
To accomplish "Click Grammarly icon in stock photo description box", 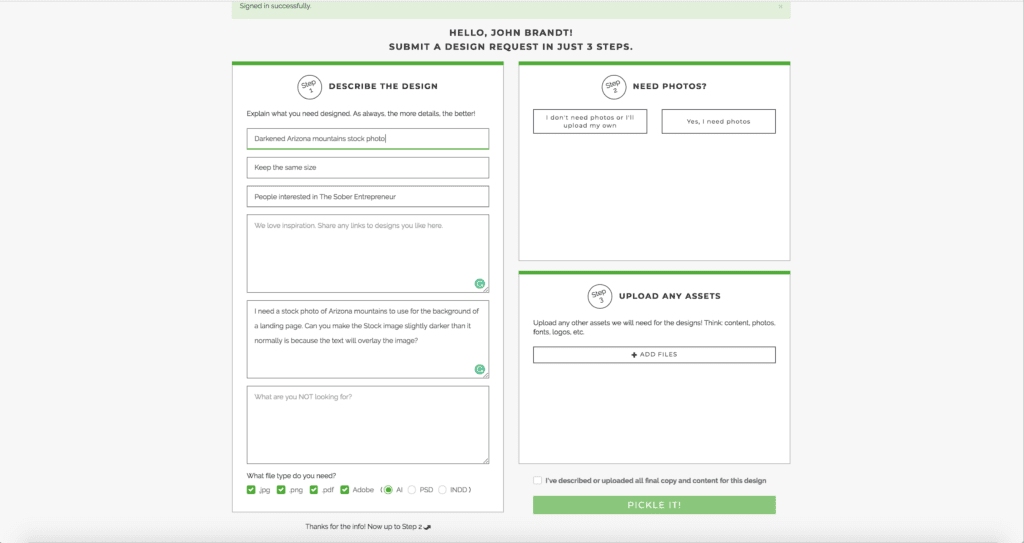I will click(480, 369).
